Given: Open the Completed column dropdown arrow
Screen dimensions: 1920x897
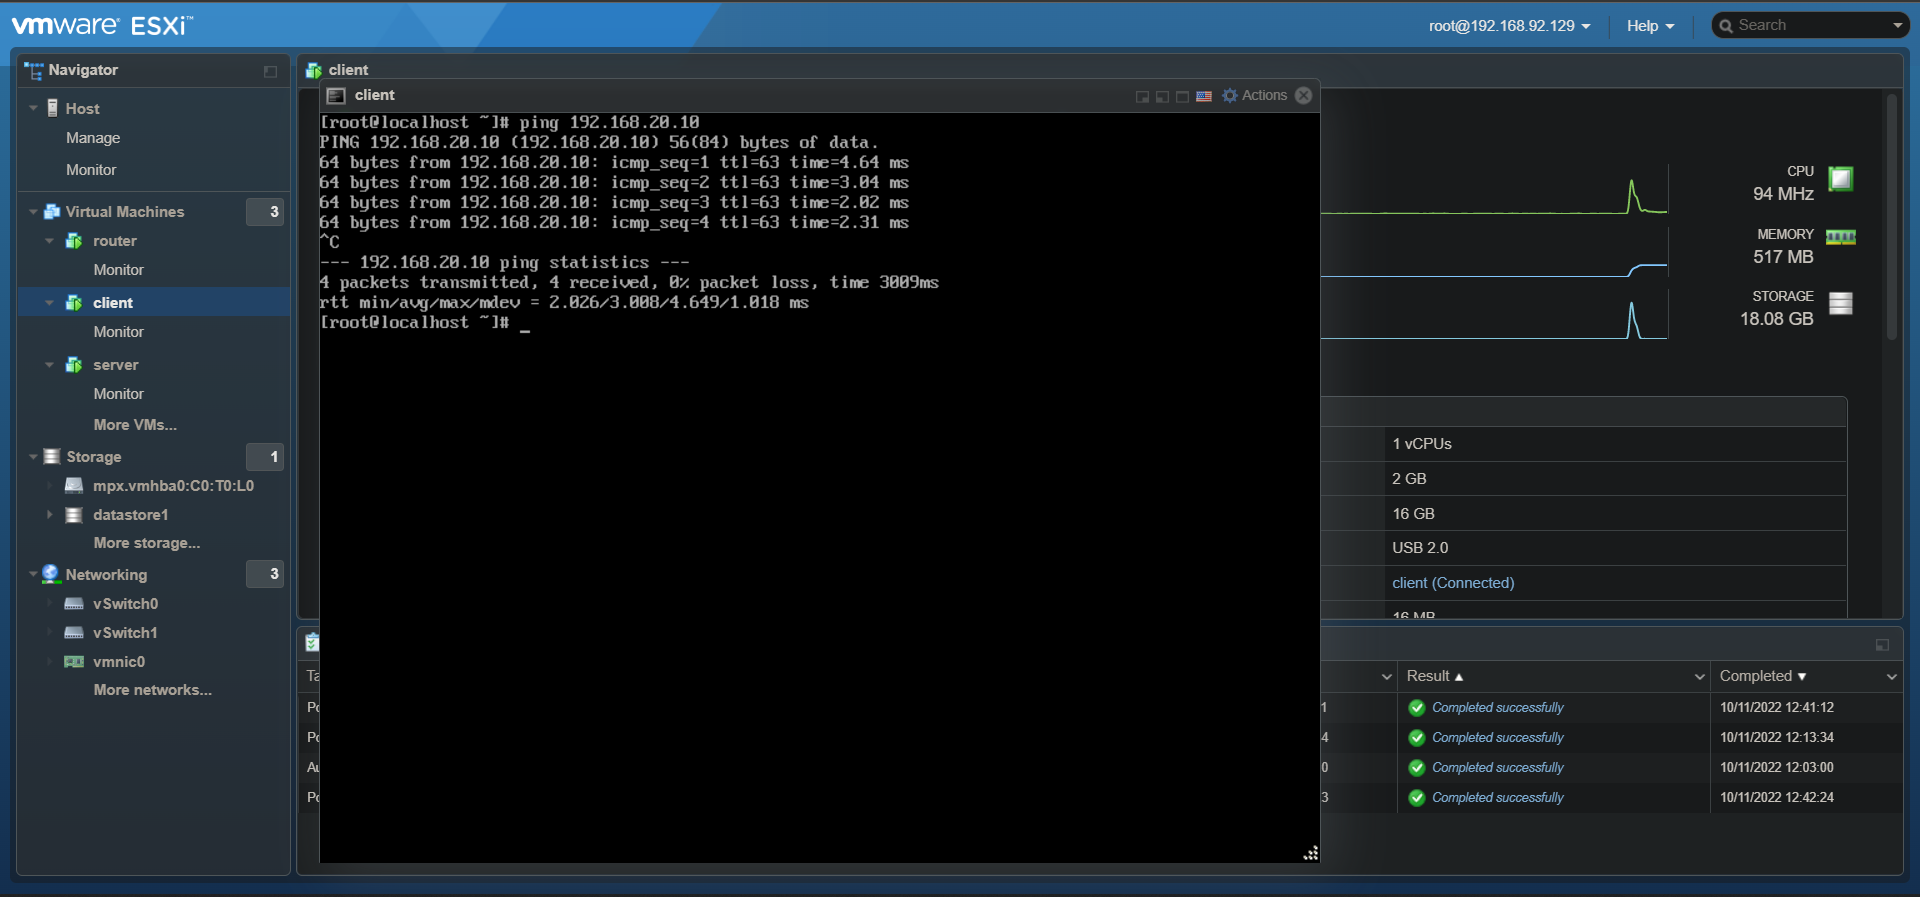Looking at the screenshot, I should (1891, 677).
